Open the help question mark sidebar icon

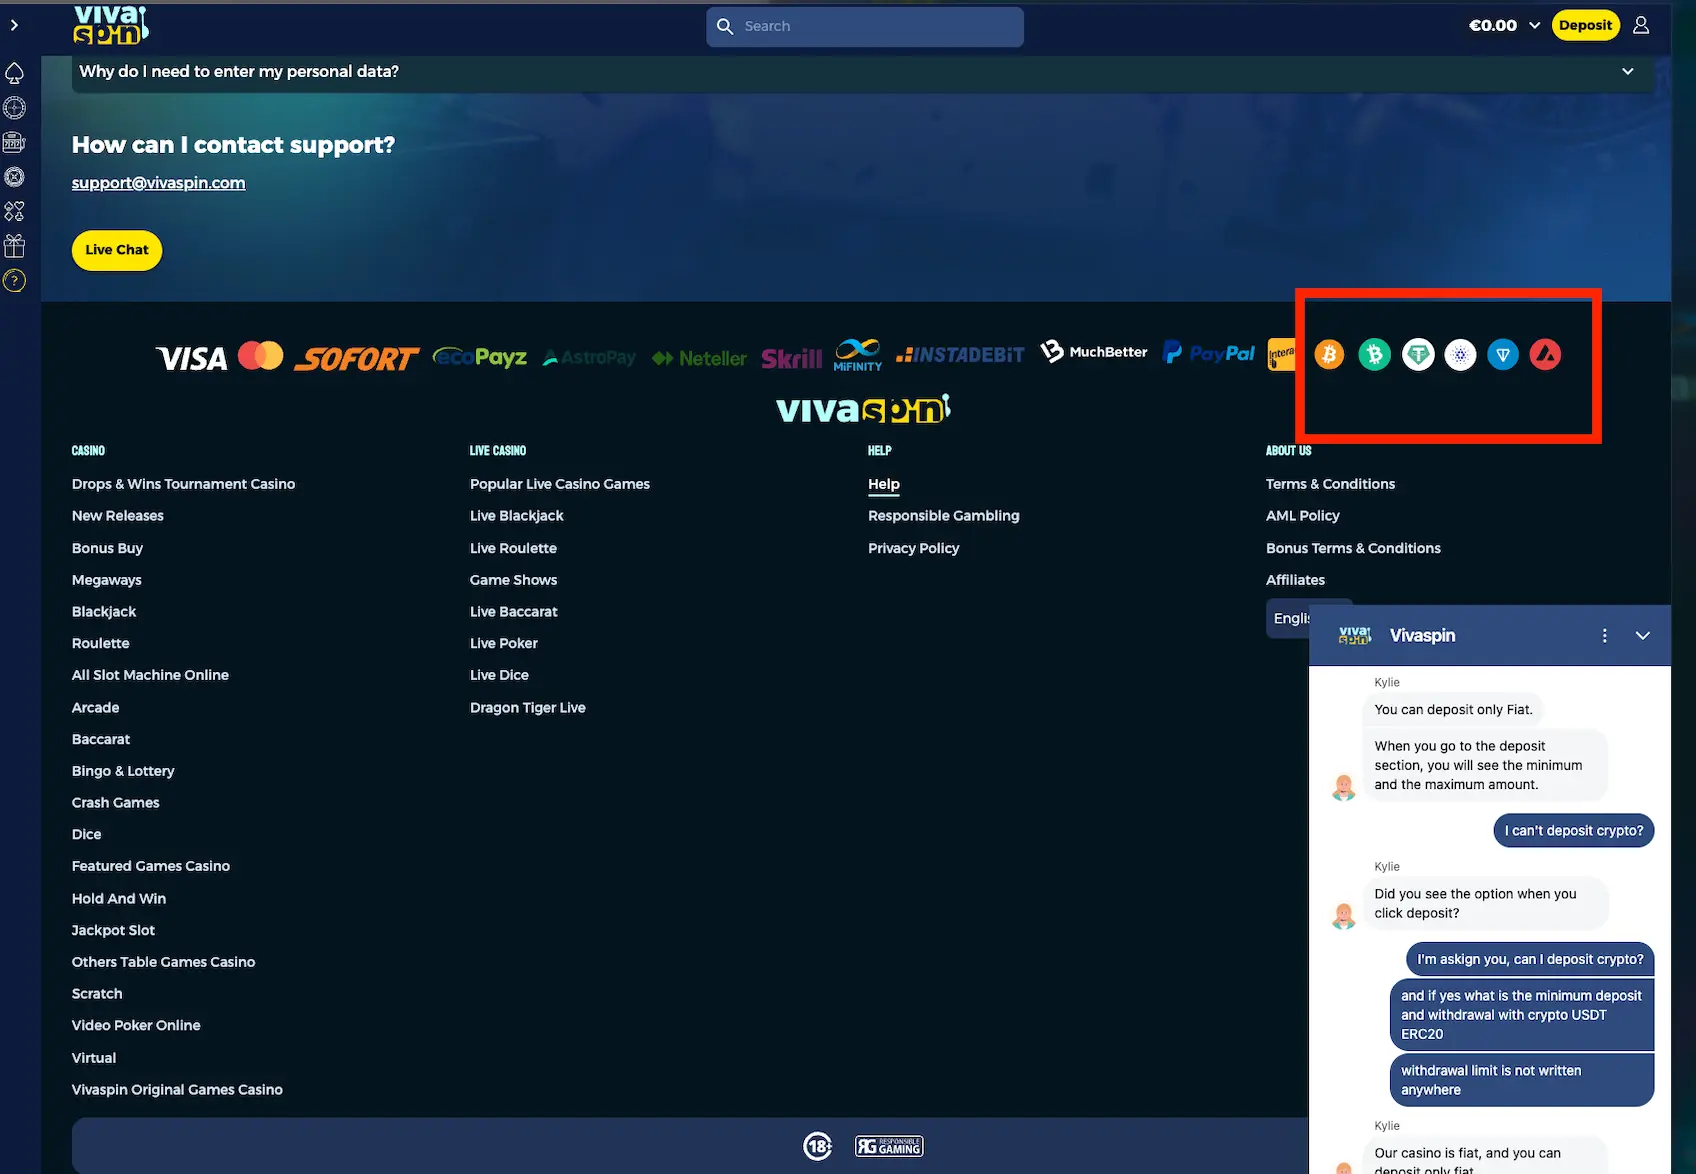(14, 281)
